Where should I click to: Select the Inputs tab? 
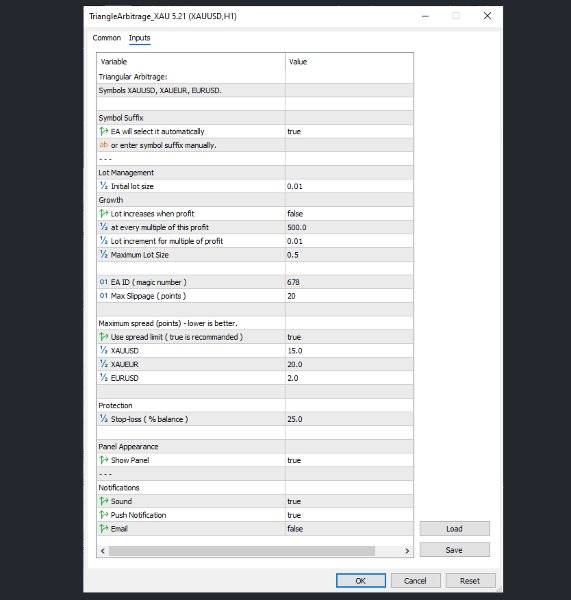139,38
